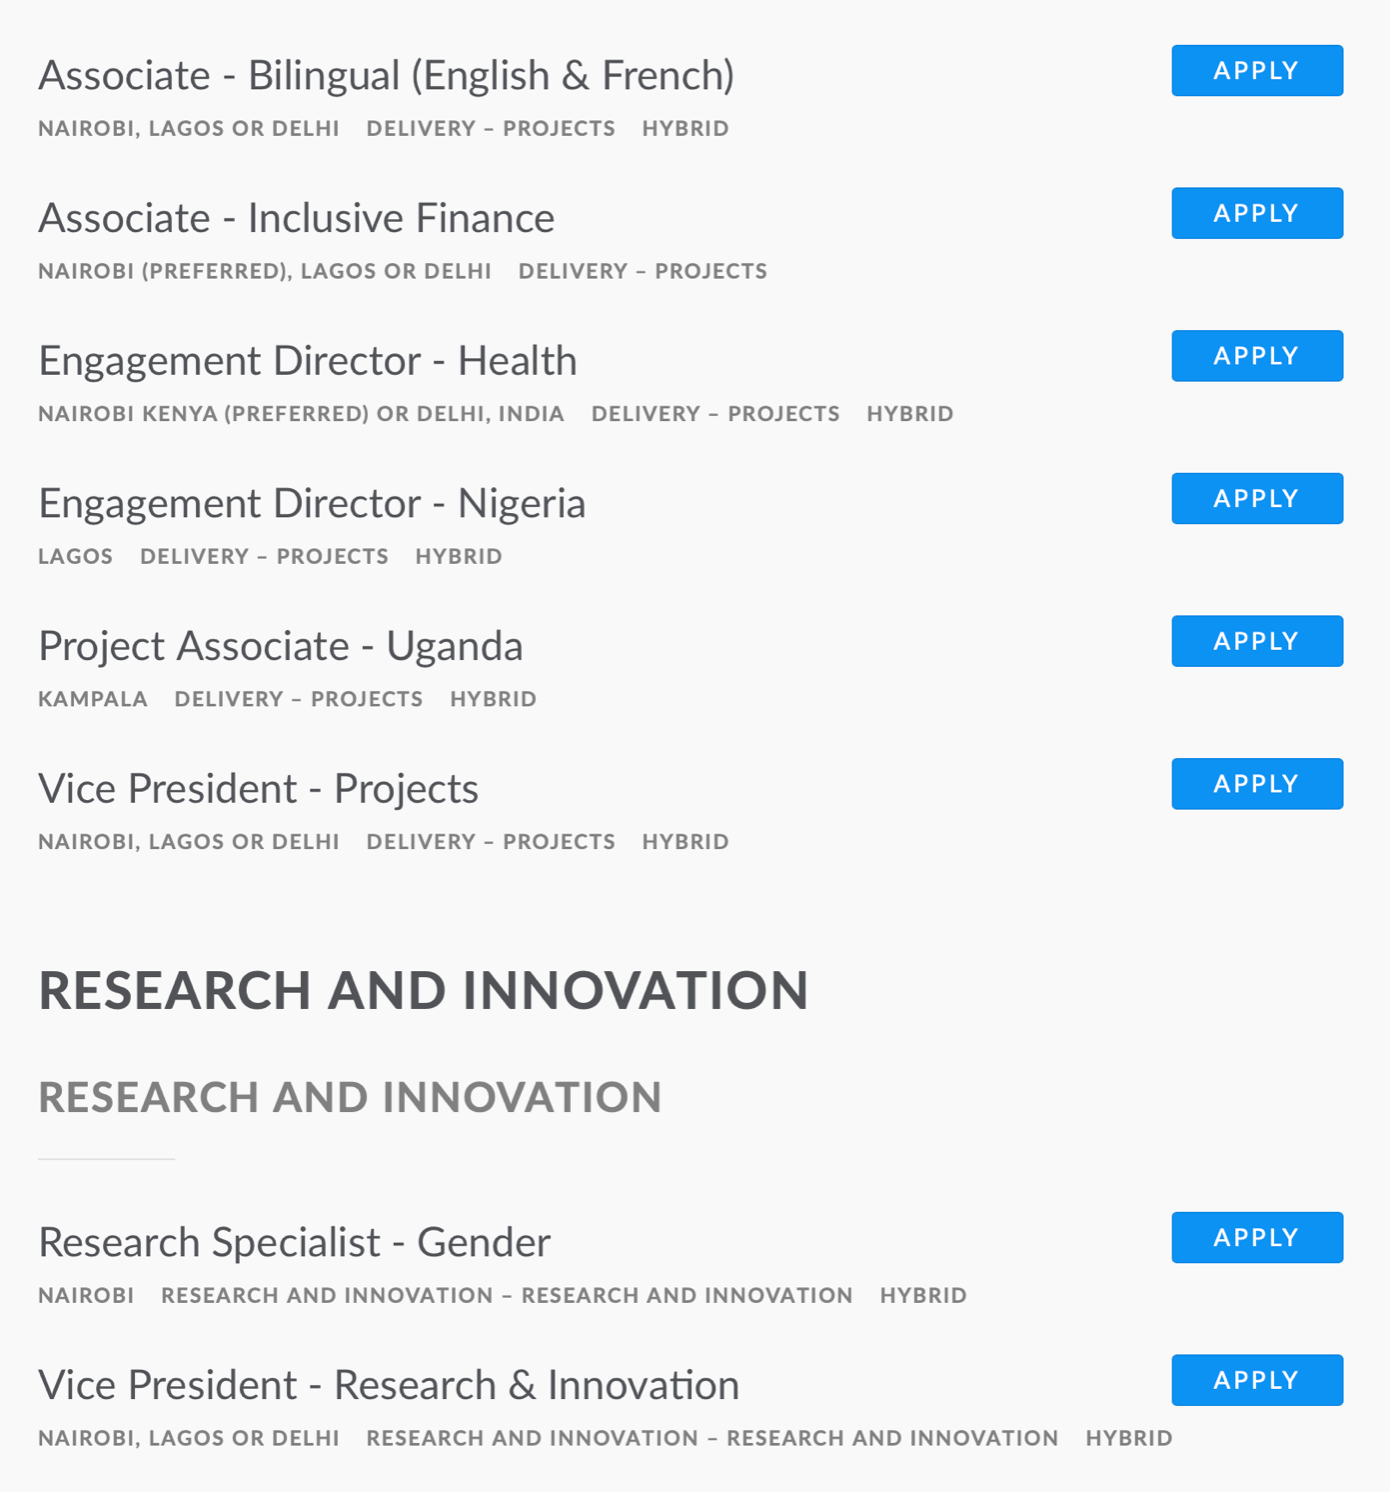Open the Associate - Bilingual job title
The image size is (1390, 1492).
click(x=386, y=76)
